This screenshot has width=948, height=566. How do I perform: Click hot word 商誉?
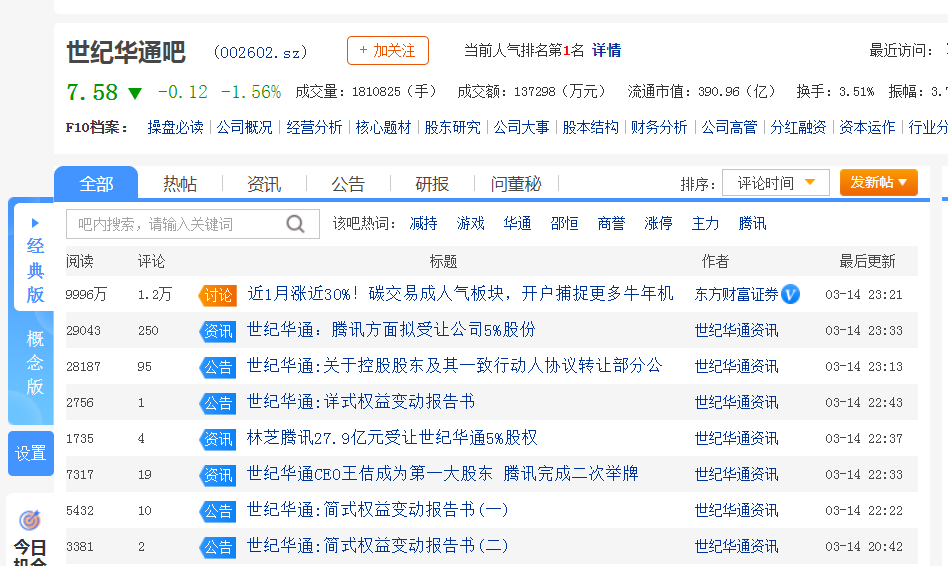(x=611, y=224)
